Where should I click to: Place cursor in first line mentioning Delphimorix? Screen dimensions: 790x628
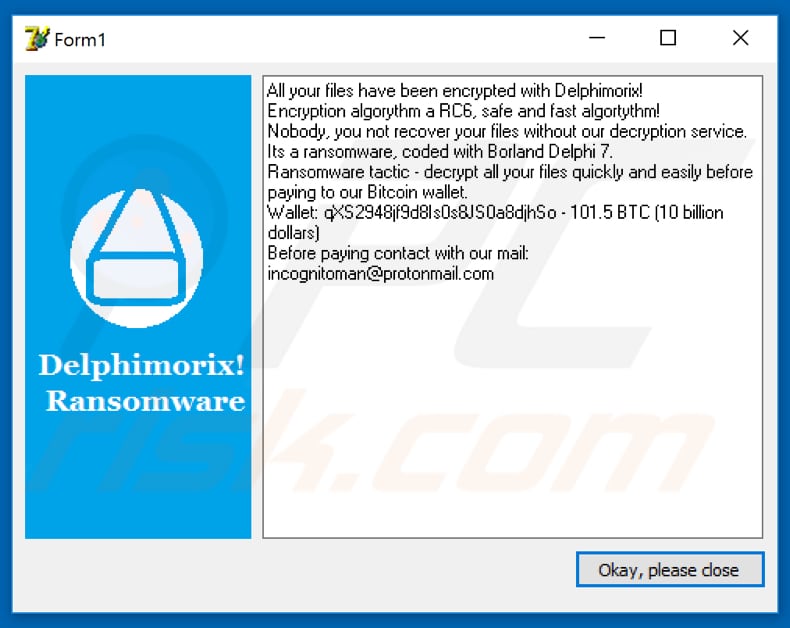tap(454, 91)
